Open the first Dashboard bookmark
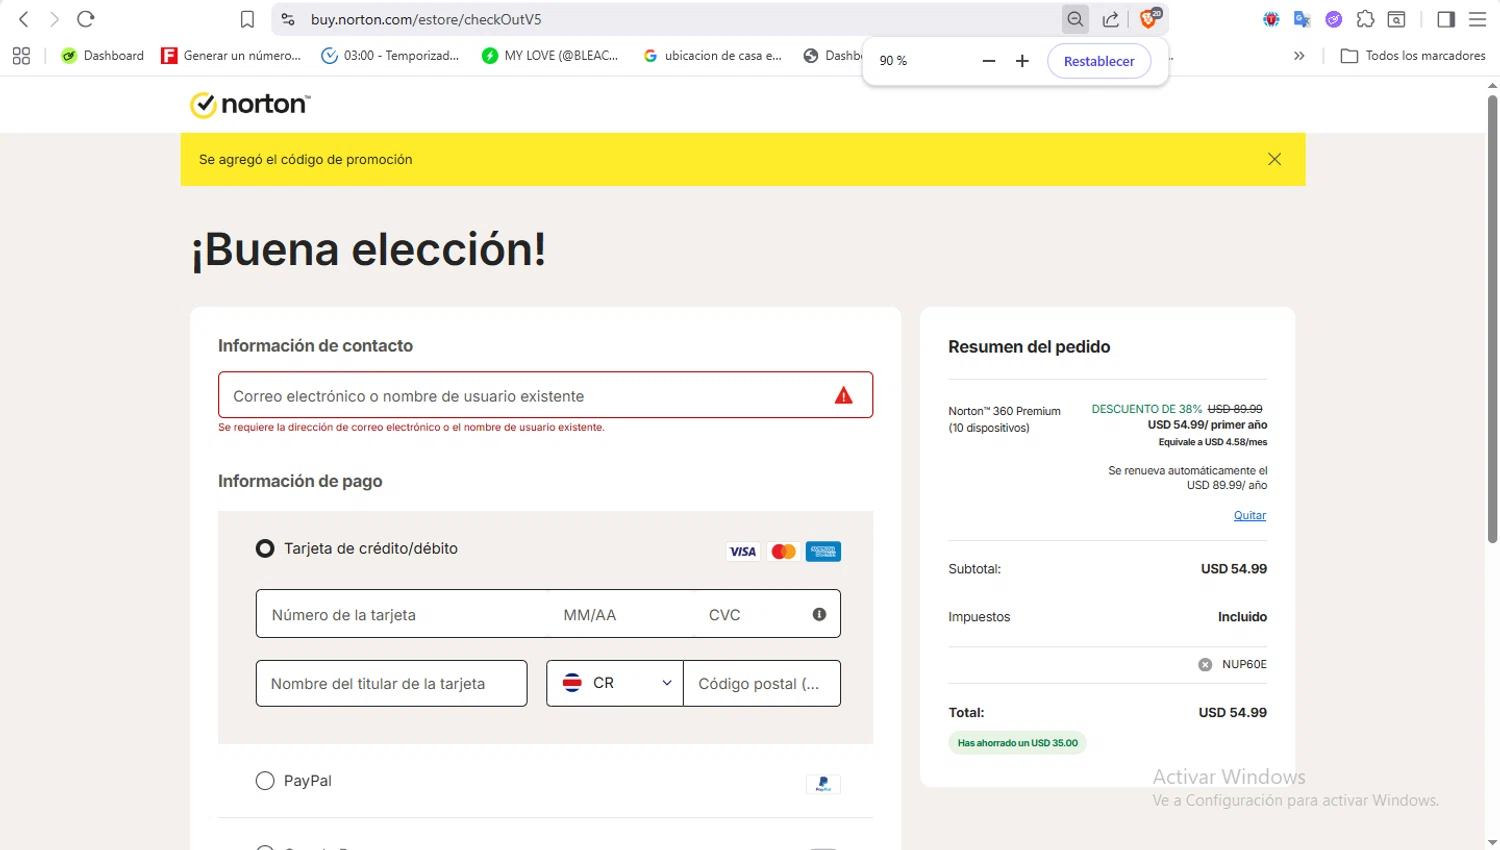 103,56
